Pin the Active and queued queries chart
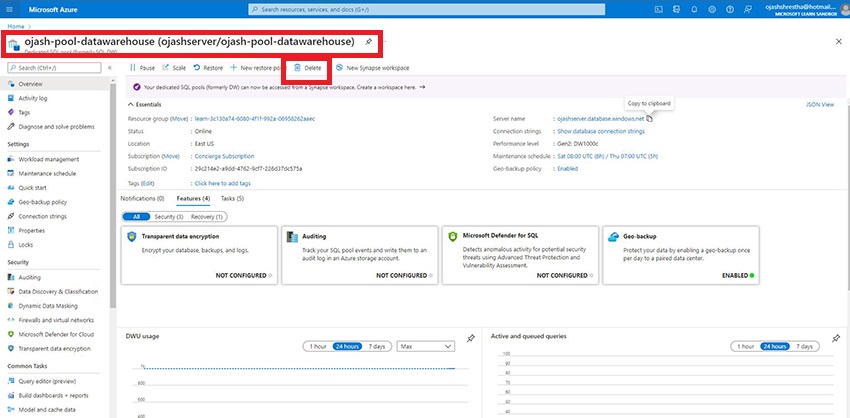This screenshot has width=850, height=418. 836,338
